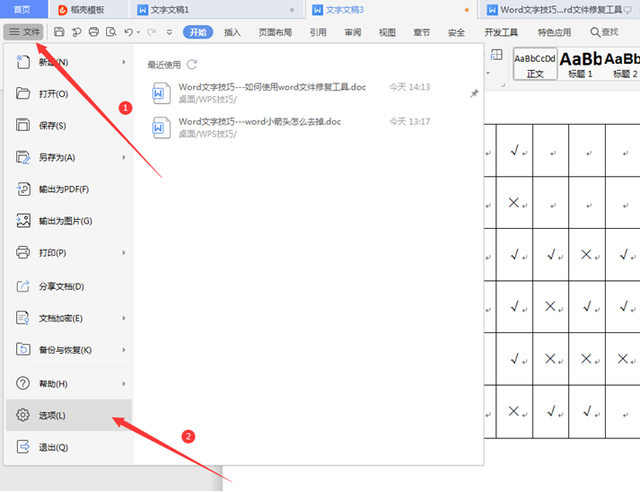
Task: Choose 帮助(H) in file menu
Action: pos(69,383)
